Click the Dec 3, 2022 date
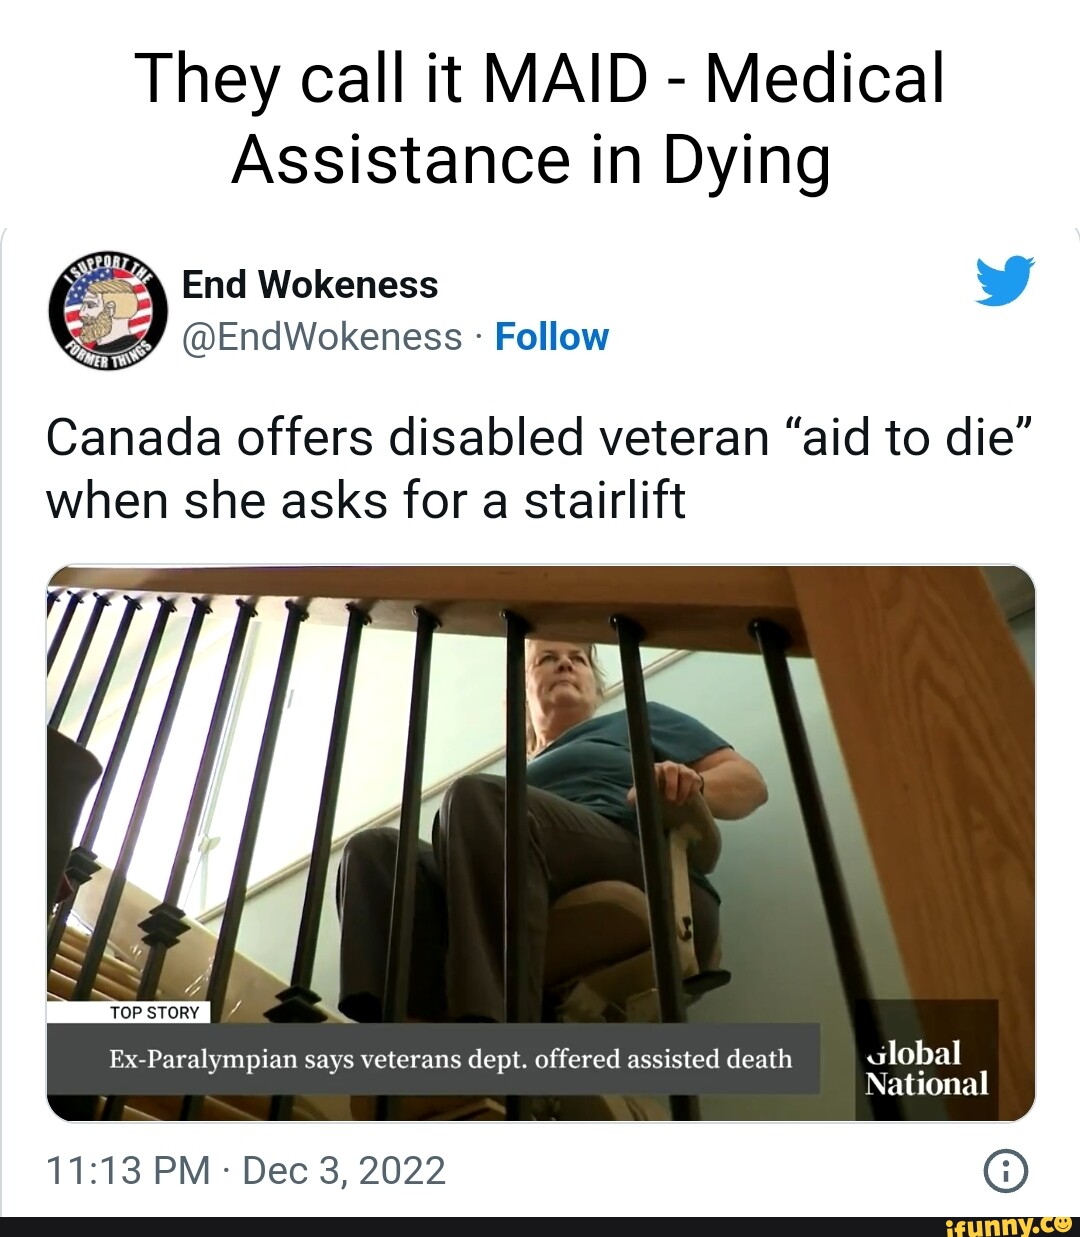Viewport: 1080px width, 1237px height. click(344, 1170)
